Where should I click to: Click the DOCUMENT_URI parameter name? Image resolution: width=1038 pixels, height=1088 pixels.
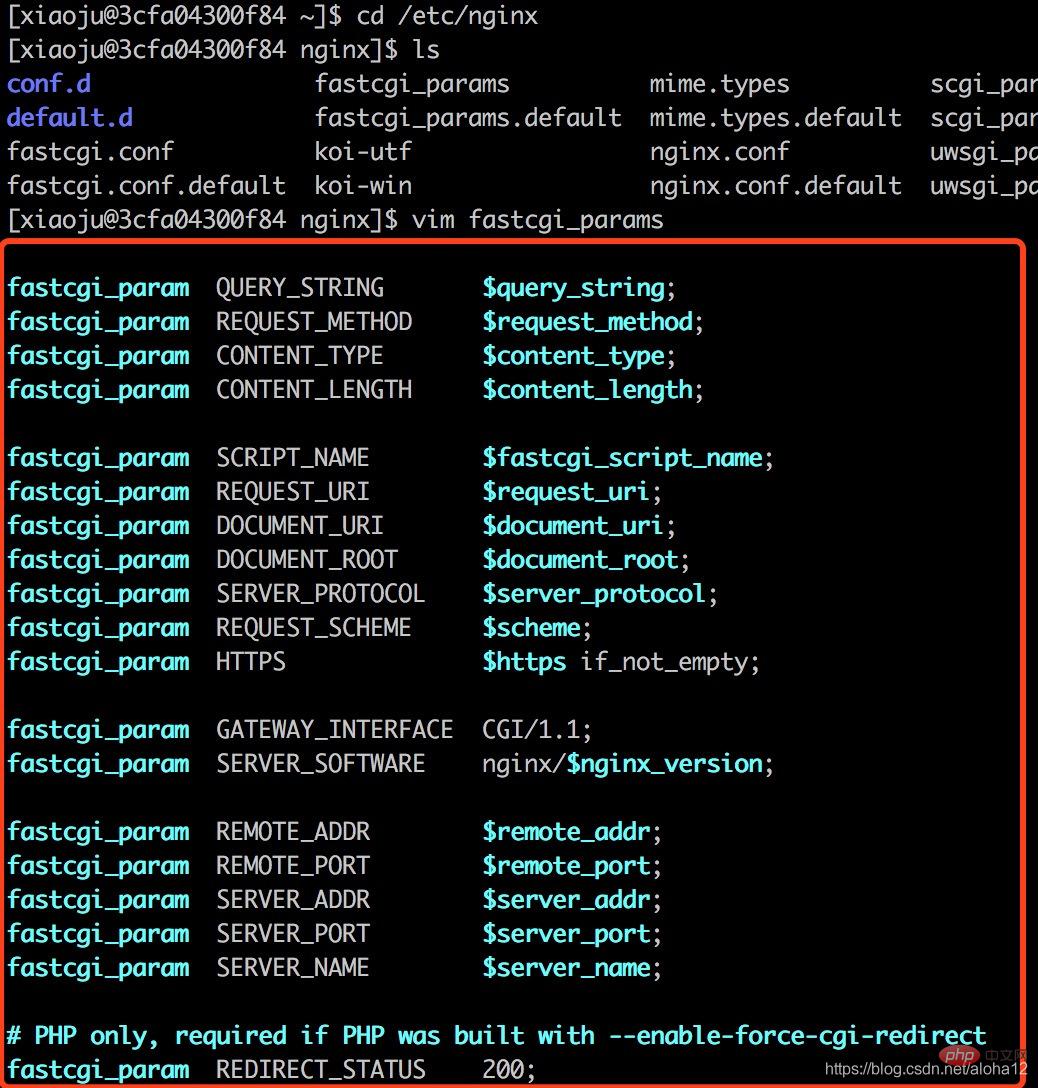300,526
